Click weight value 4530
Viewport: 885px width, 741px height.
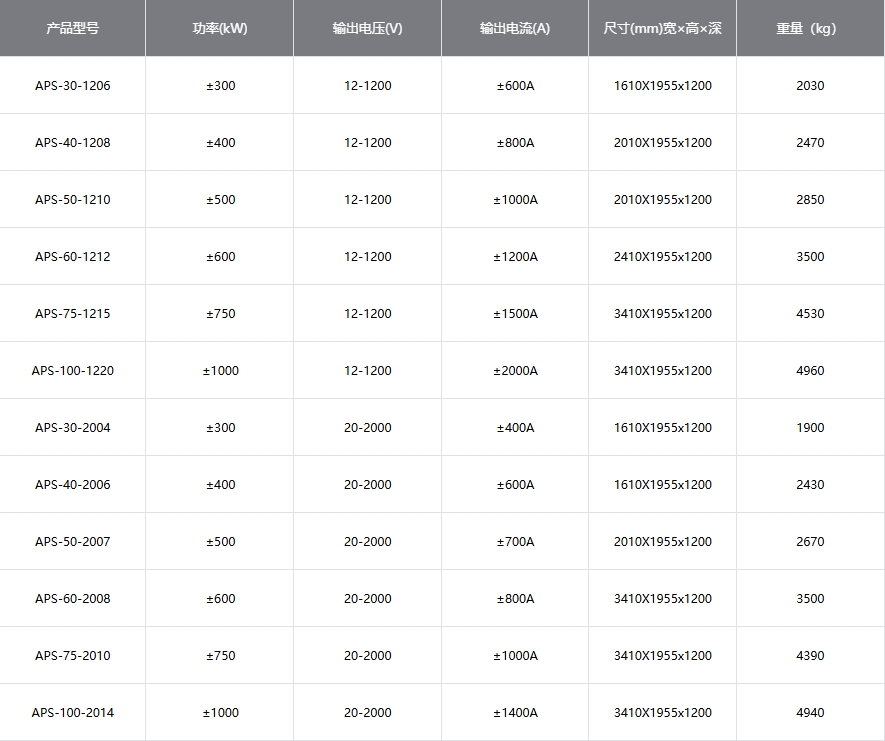click(810, 314)
